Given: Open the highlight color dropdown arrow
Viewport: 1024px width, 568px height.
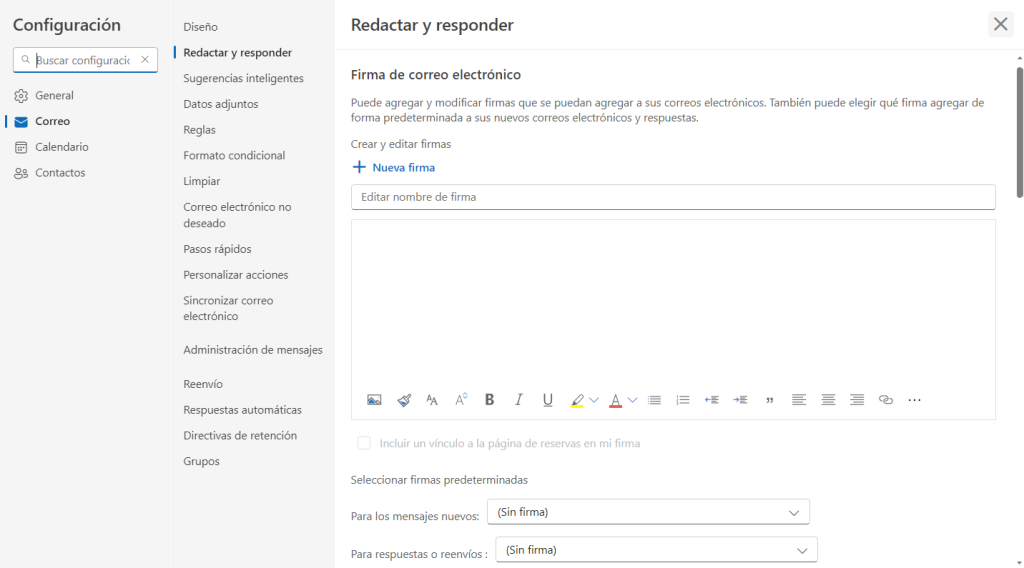Looking at the screenshot, I should pyautogui.click(x=594, y=400).
